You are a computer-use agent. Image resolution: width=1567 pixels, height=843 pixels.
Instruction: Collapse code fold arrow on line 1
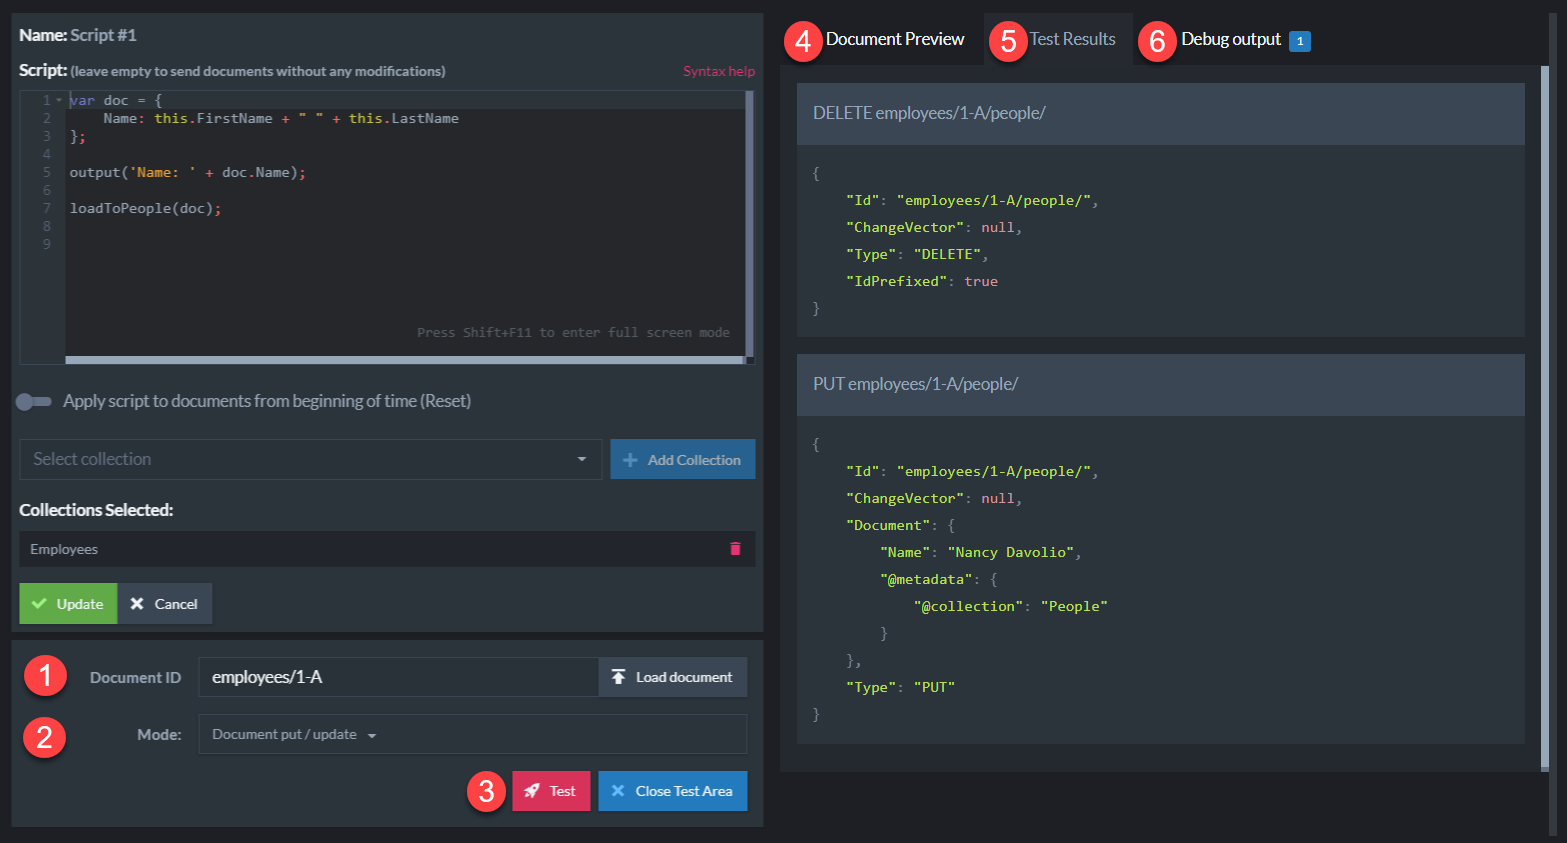coord(59,100)
